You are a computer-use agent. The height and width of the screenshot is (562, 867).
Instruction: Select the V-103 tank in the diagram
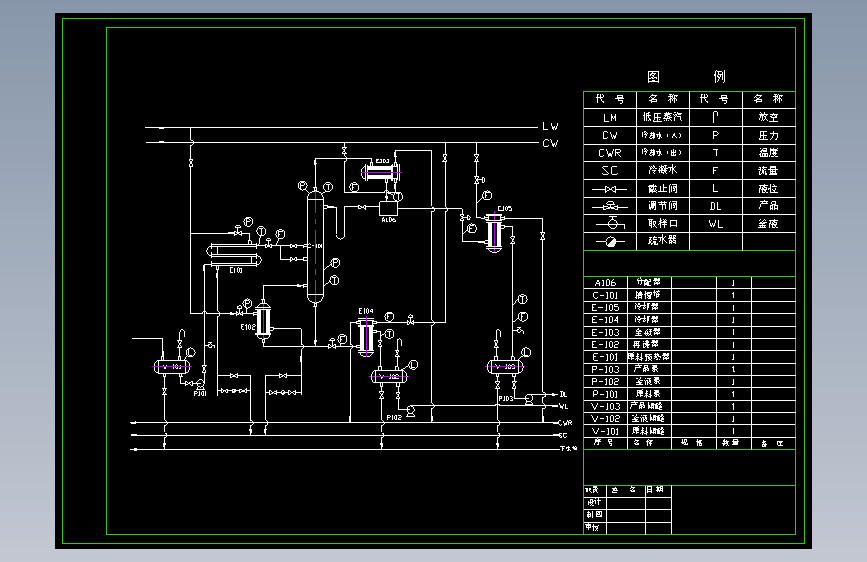pos(505,366)
